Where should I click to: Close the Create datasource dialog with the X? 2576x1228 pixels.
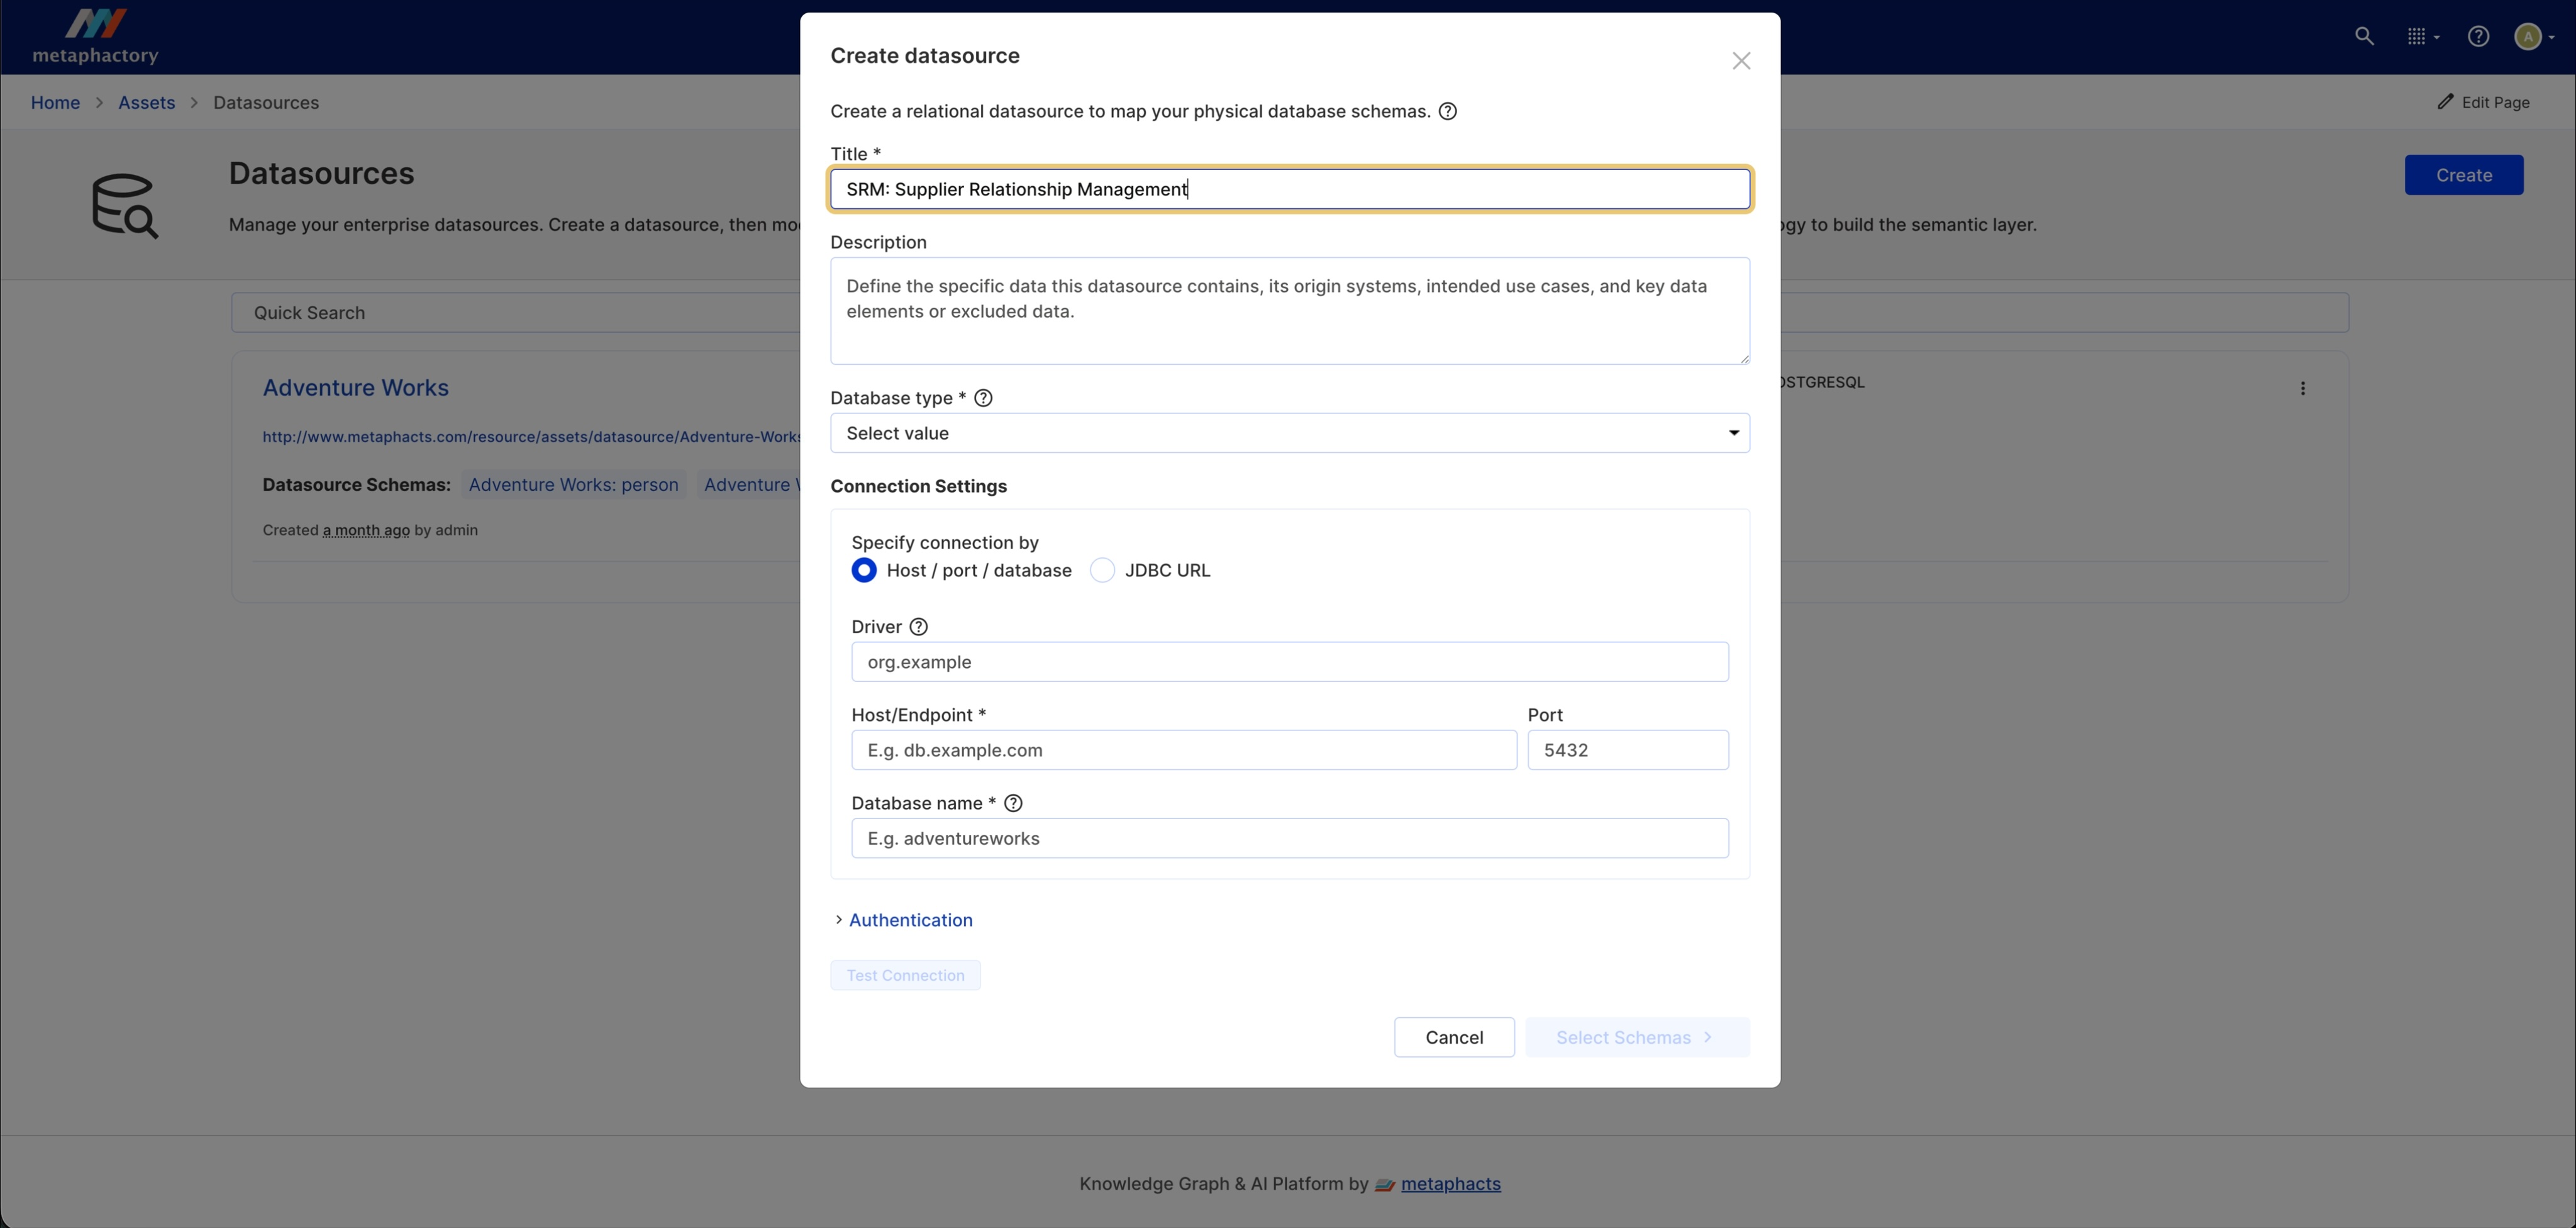[1741, 61]
